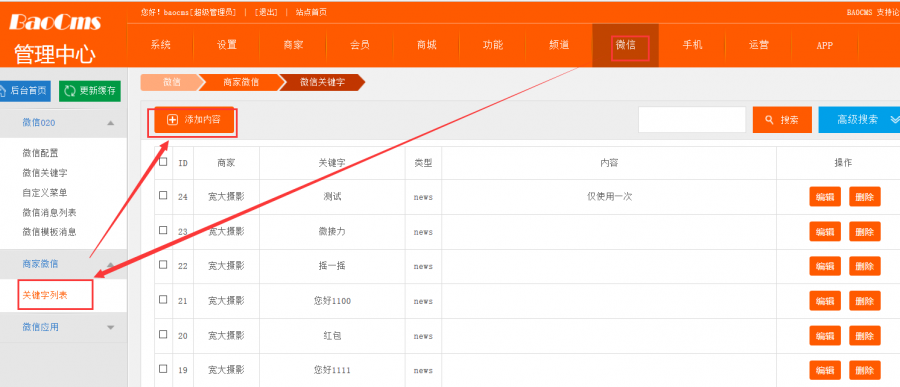Click the refresh icon on 更新缓存 button
Screen dimensions: 900x387
[x=70, y=91]
